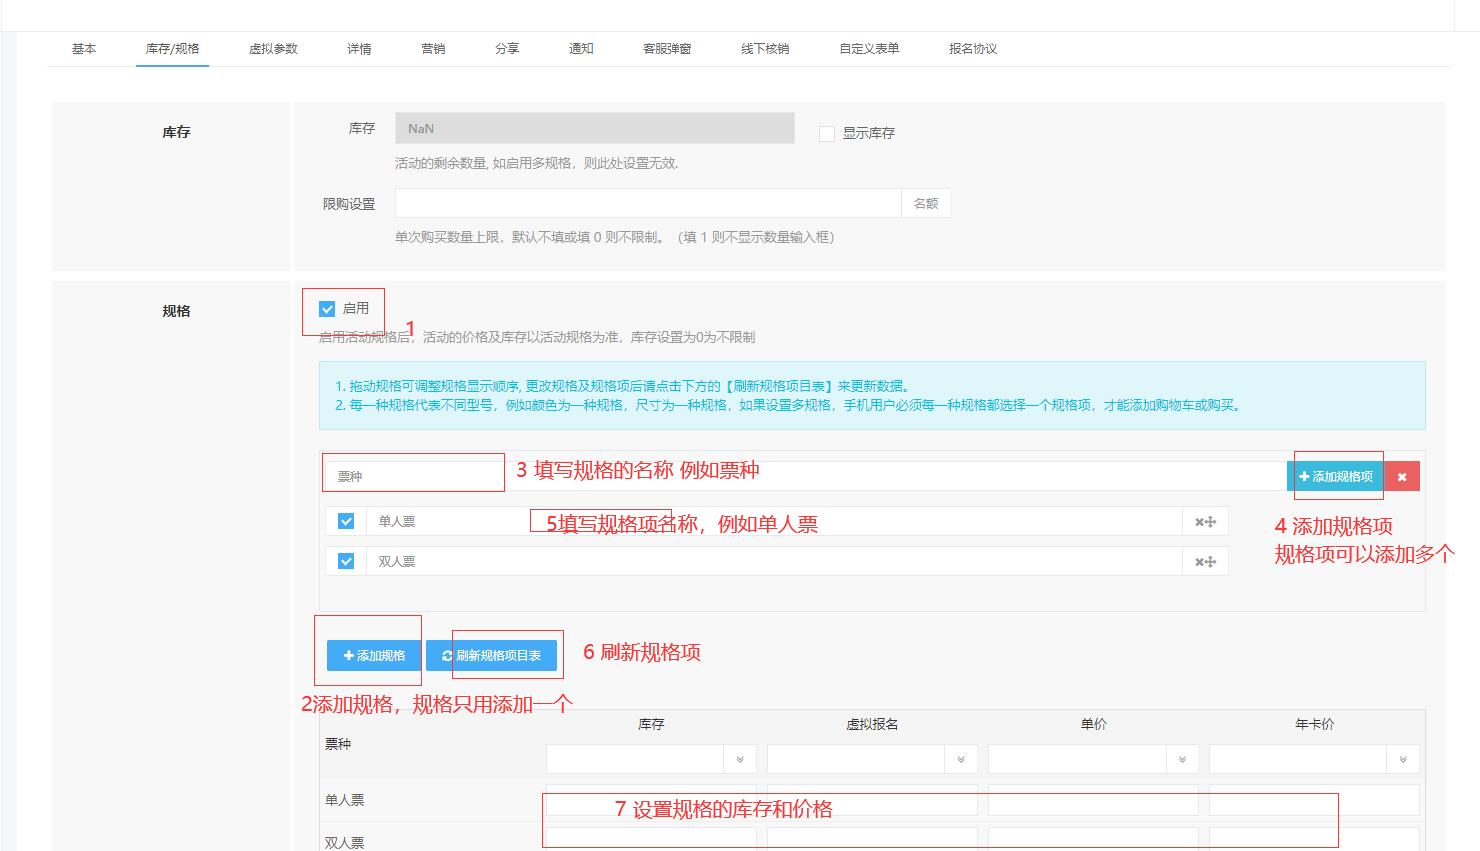Uncheck the 双人票 item checkbox
The height and width of the screenshot is (851, 1480).
pyautogui.click(x=346, y=561)
